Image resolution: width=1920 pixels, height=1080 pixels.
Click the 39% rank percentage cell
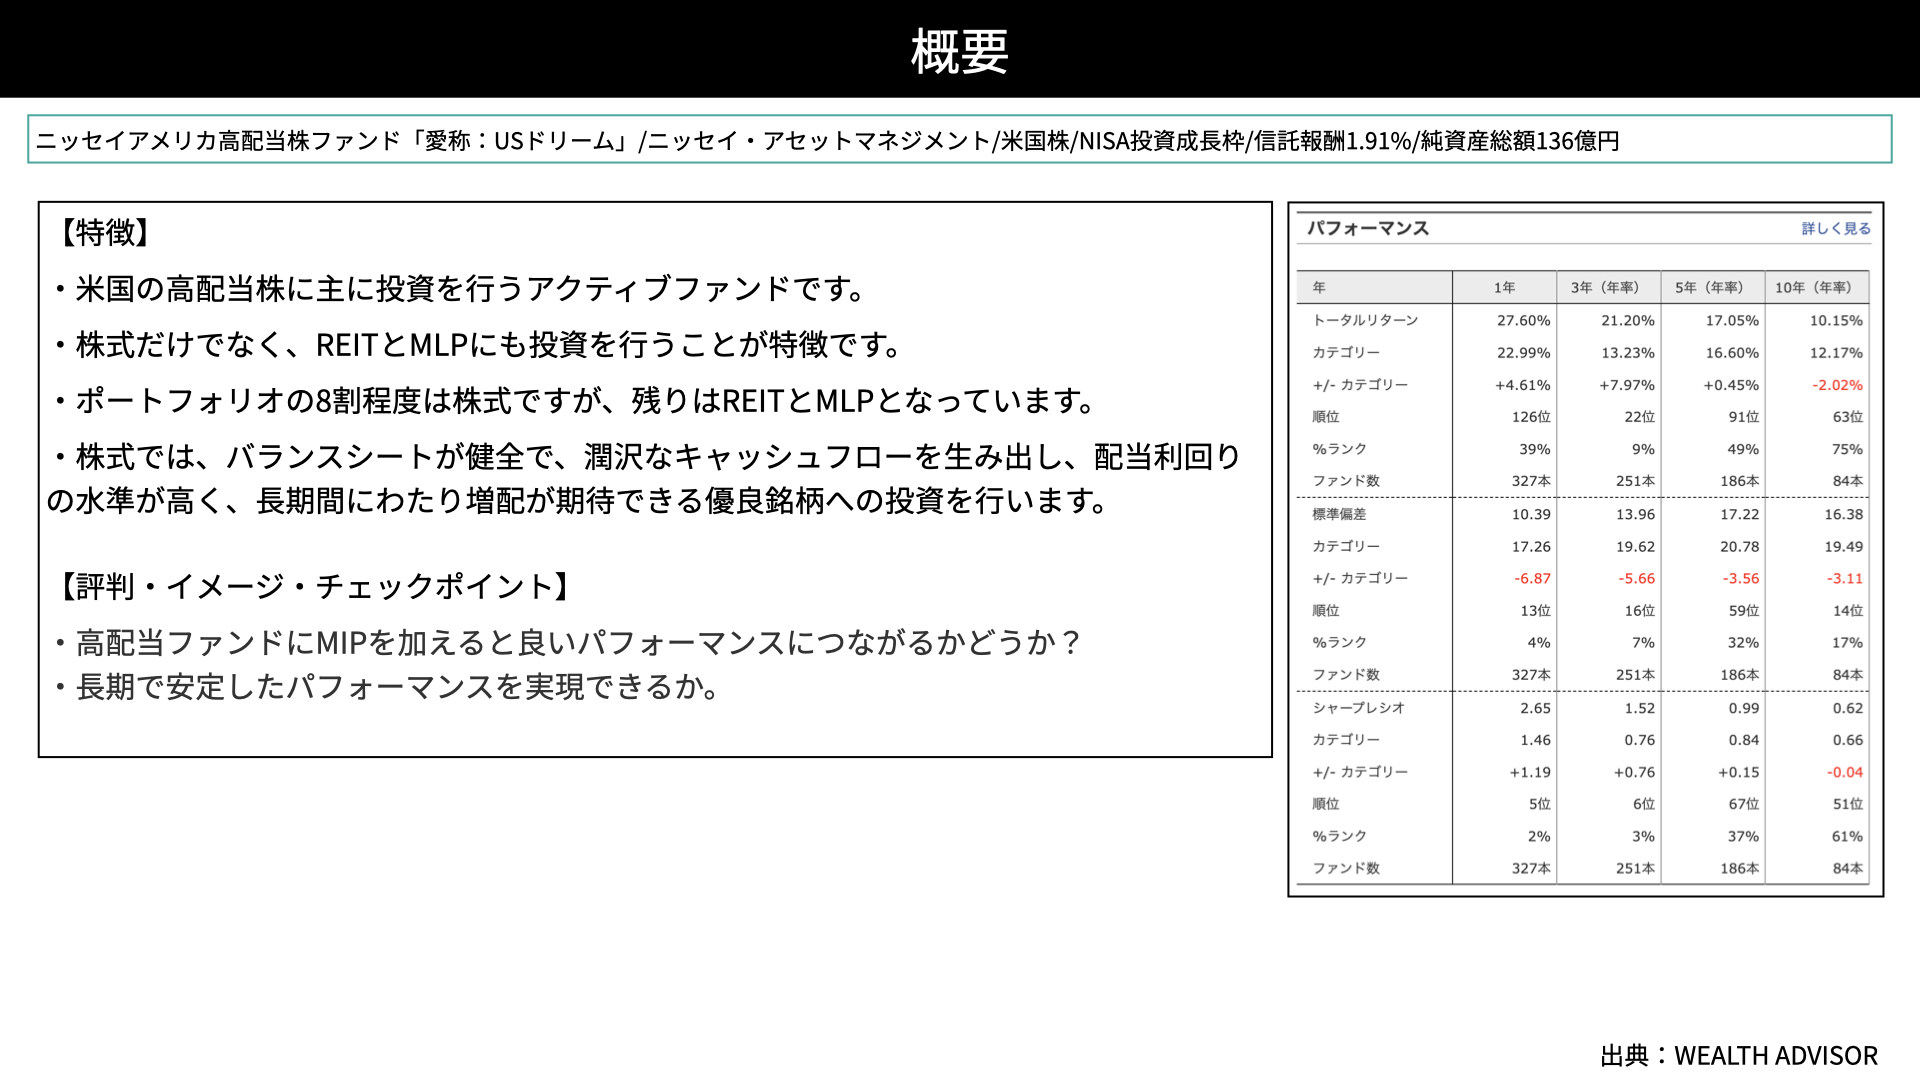pyautogui.click(x=1534, y=450)
